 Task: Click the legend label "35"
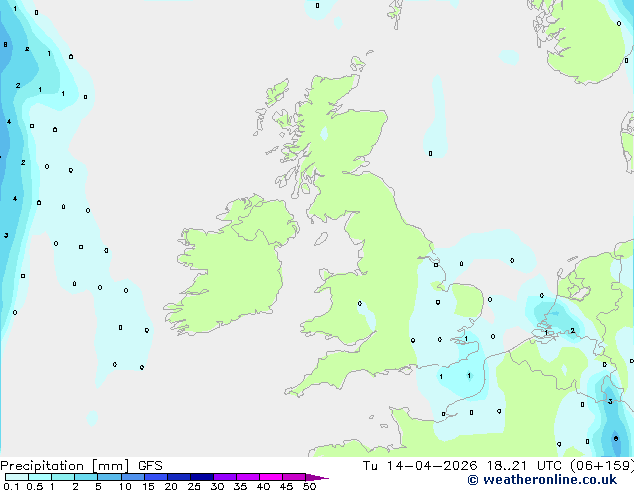point(240,486)
